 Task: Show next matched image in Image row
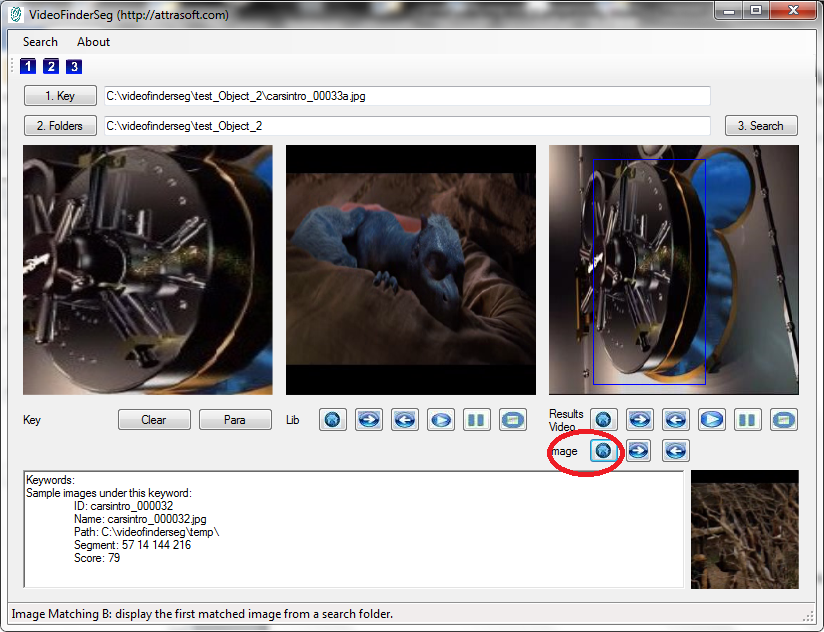point(638,450)
